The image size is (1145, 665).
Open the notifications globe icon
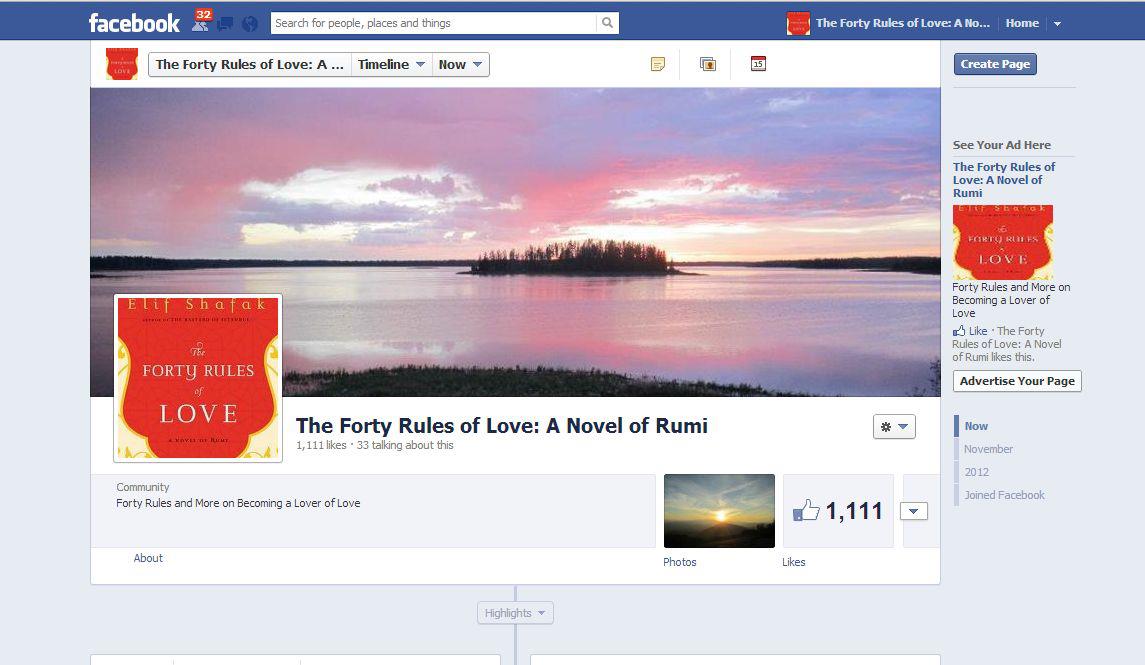(250, 23)
